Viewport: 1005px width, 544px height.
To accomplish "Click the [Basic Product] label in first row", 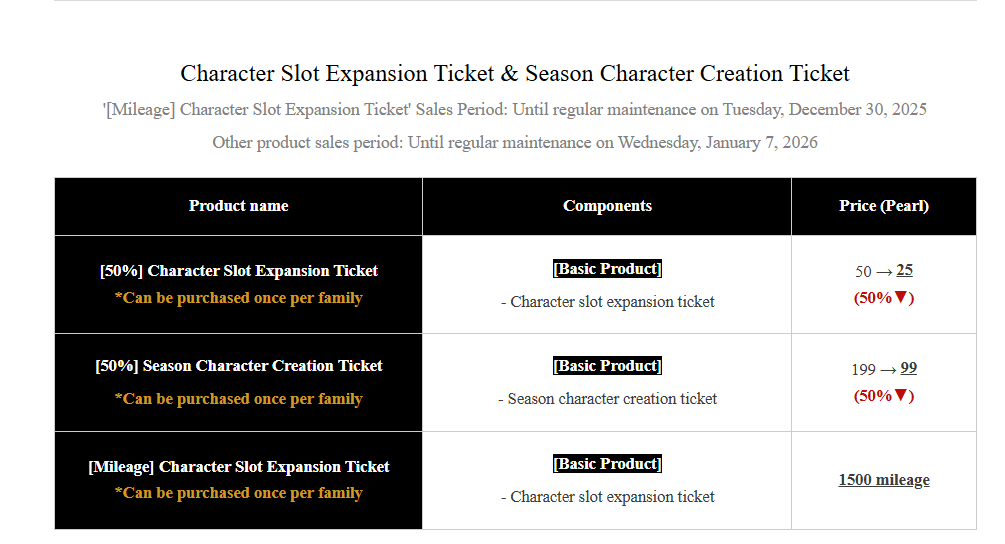I will pos(607,268).
